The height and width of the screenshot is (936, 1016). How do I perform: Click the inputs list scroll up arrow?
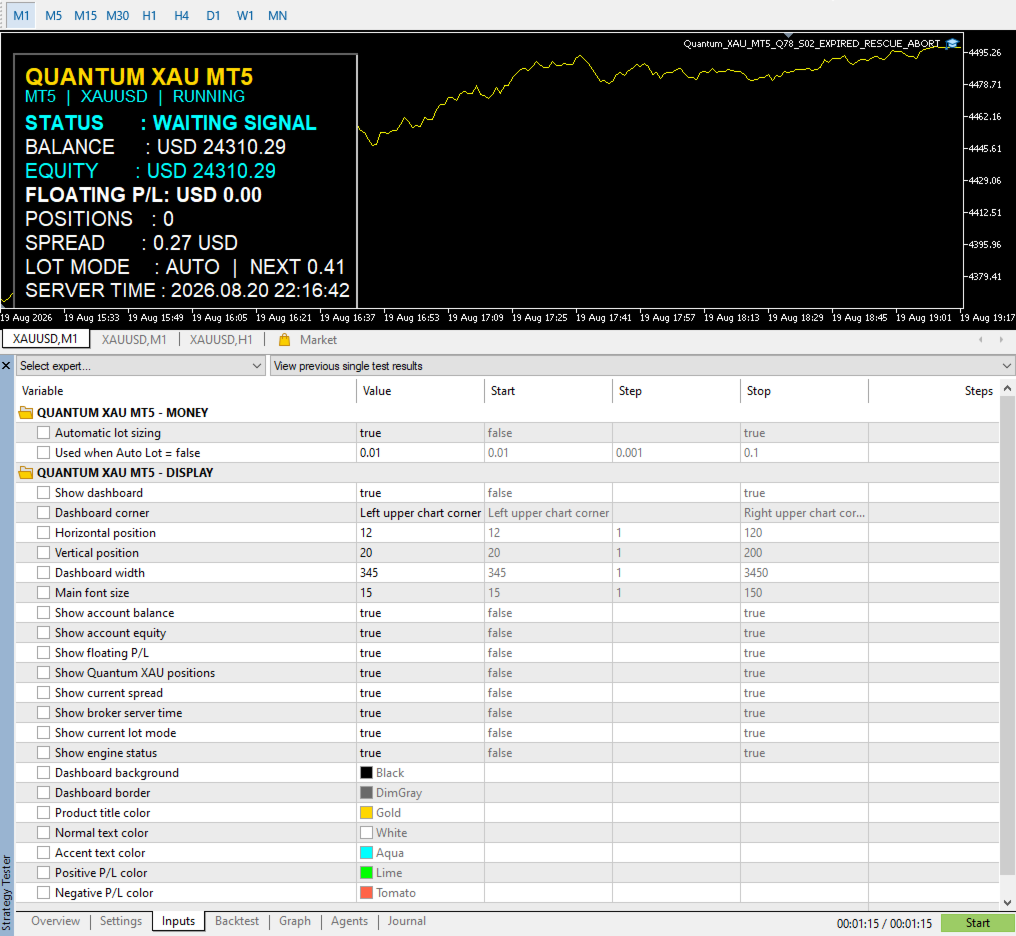coord(1008,389)
